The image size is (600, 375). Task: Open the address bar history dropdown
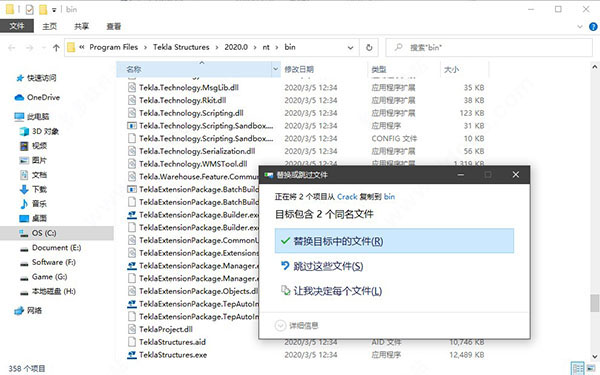pyautogui.click(x=350, y=47)
